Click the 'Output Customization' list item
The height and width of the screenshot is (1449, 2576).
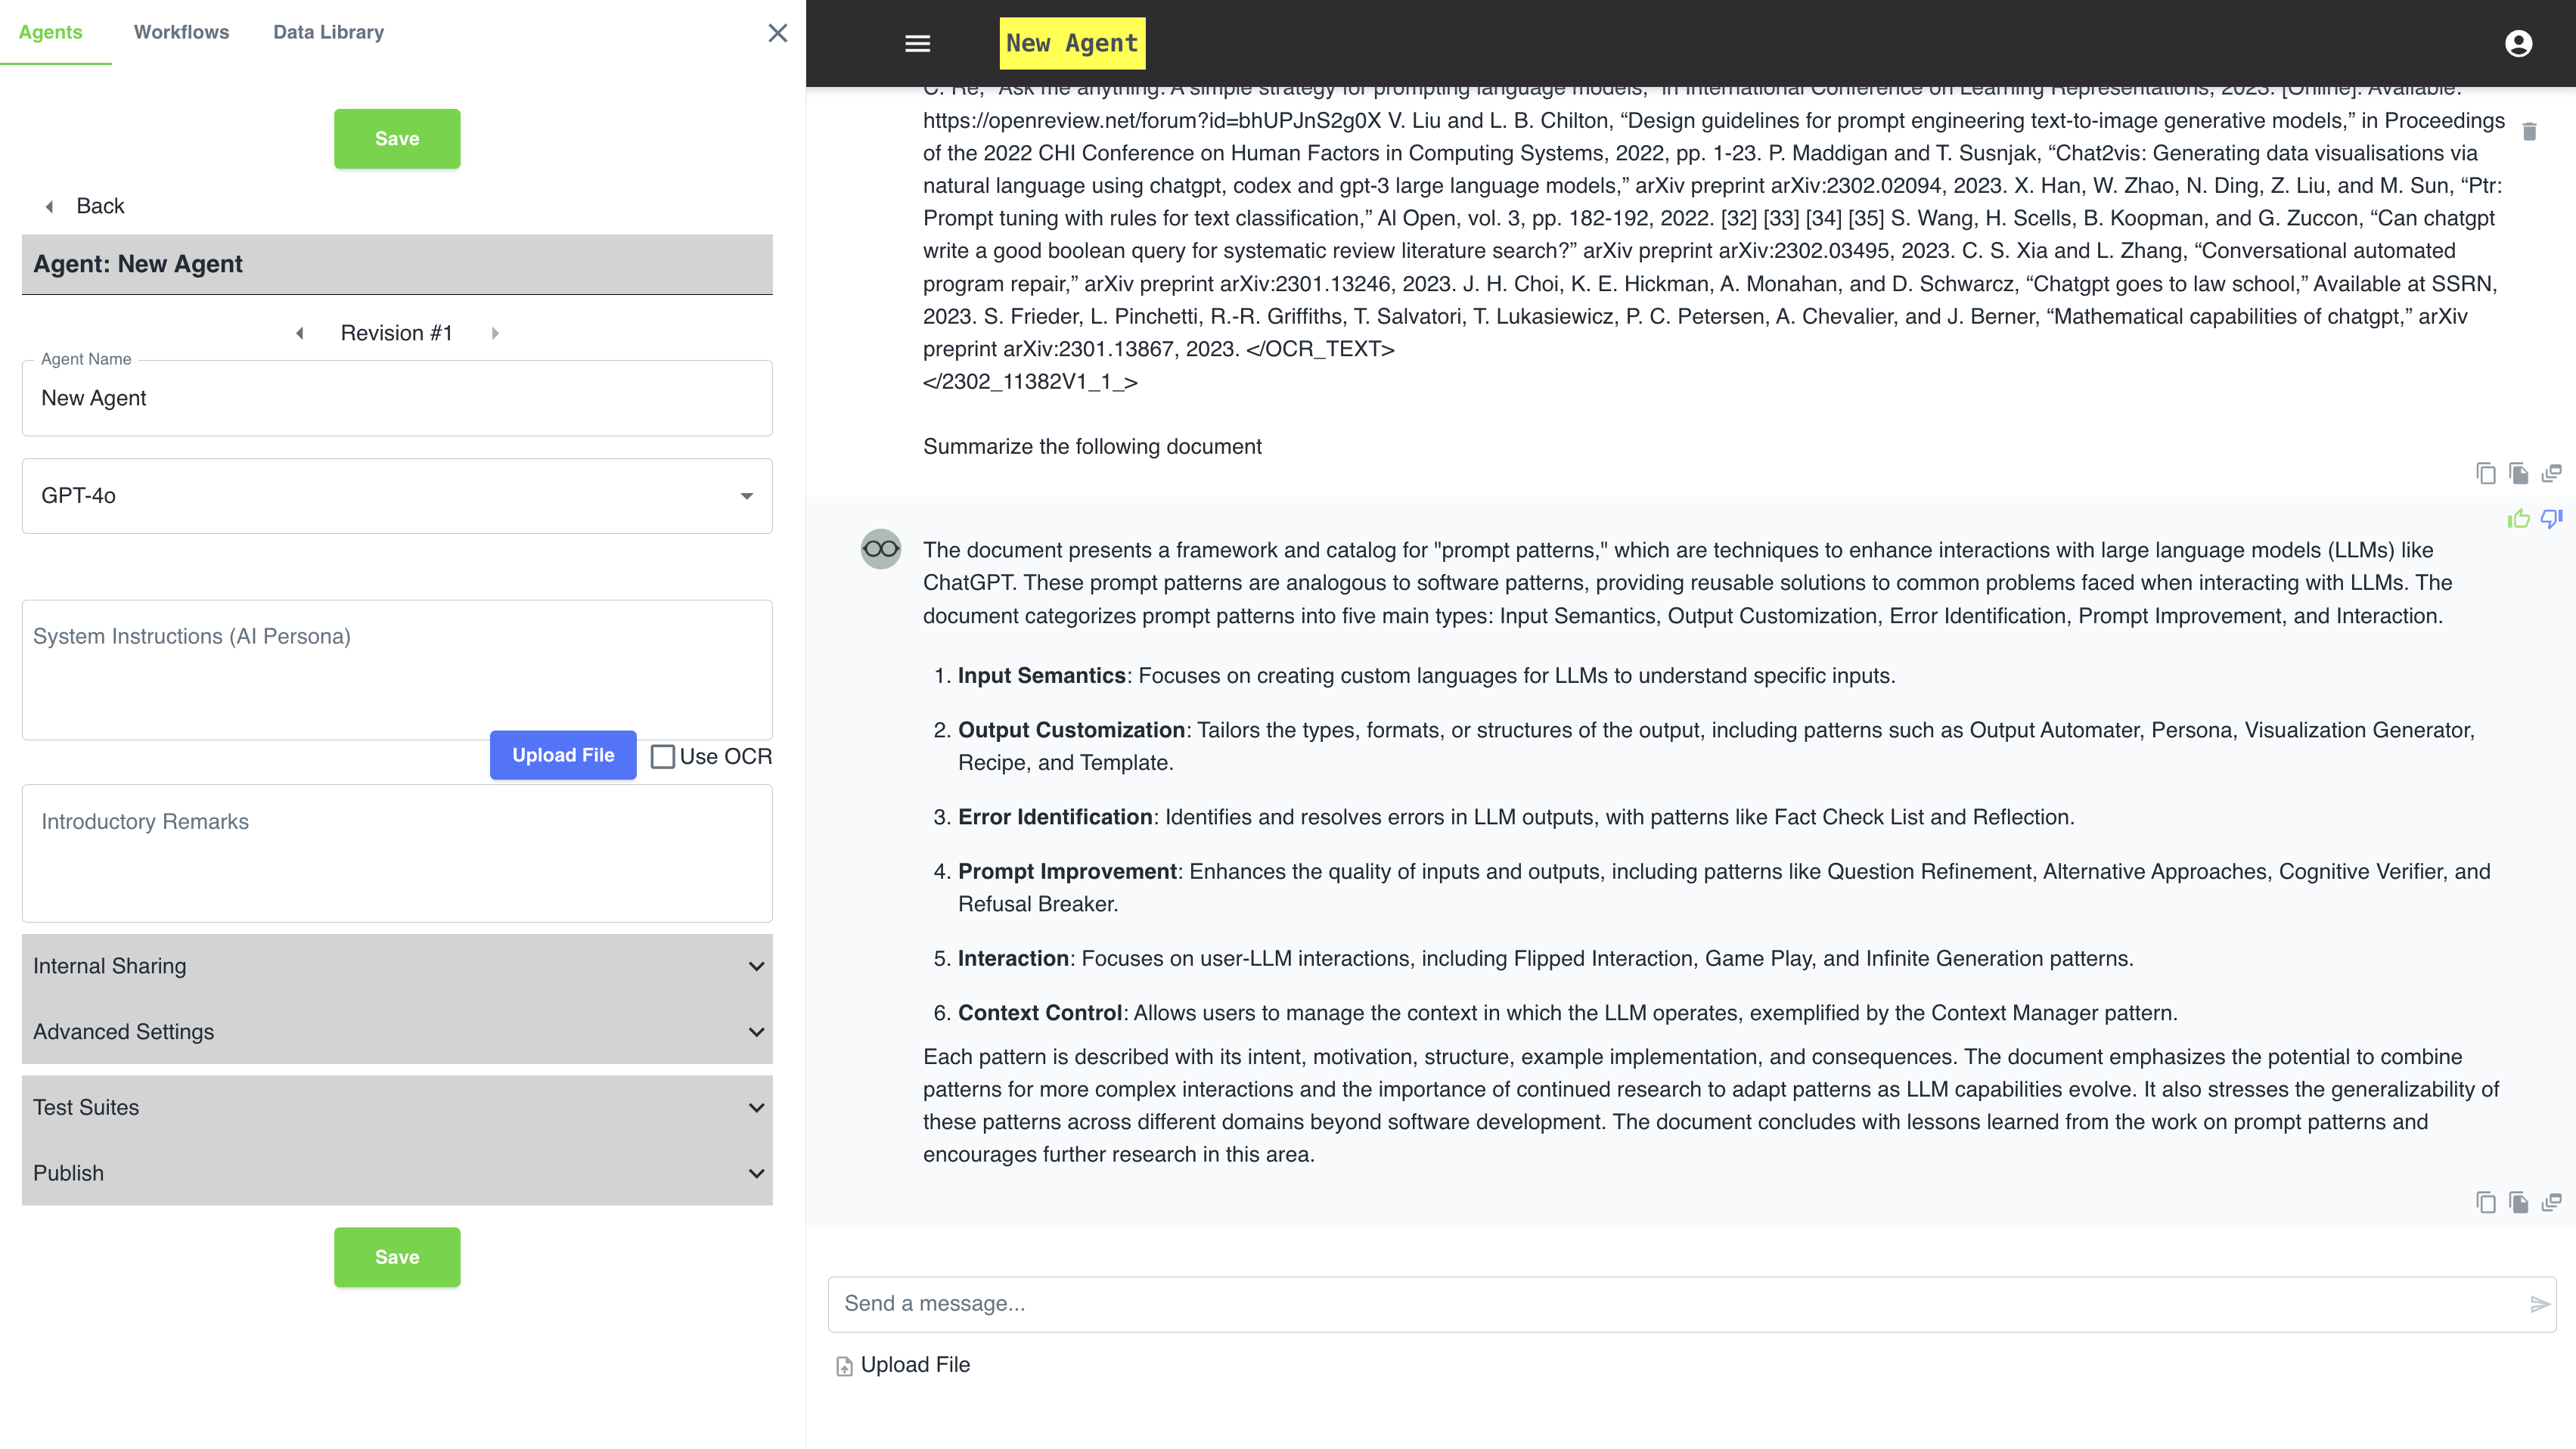click(x=1716, y=746)
